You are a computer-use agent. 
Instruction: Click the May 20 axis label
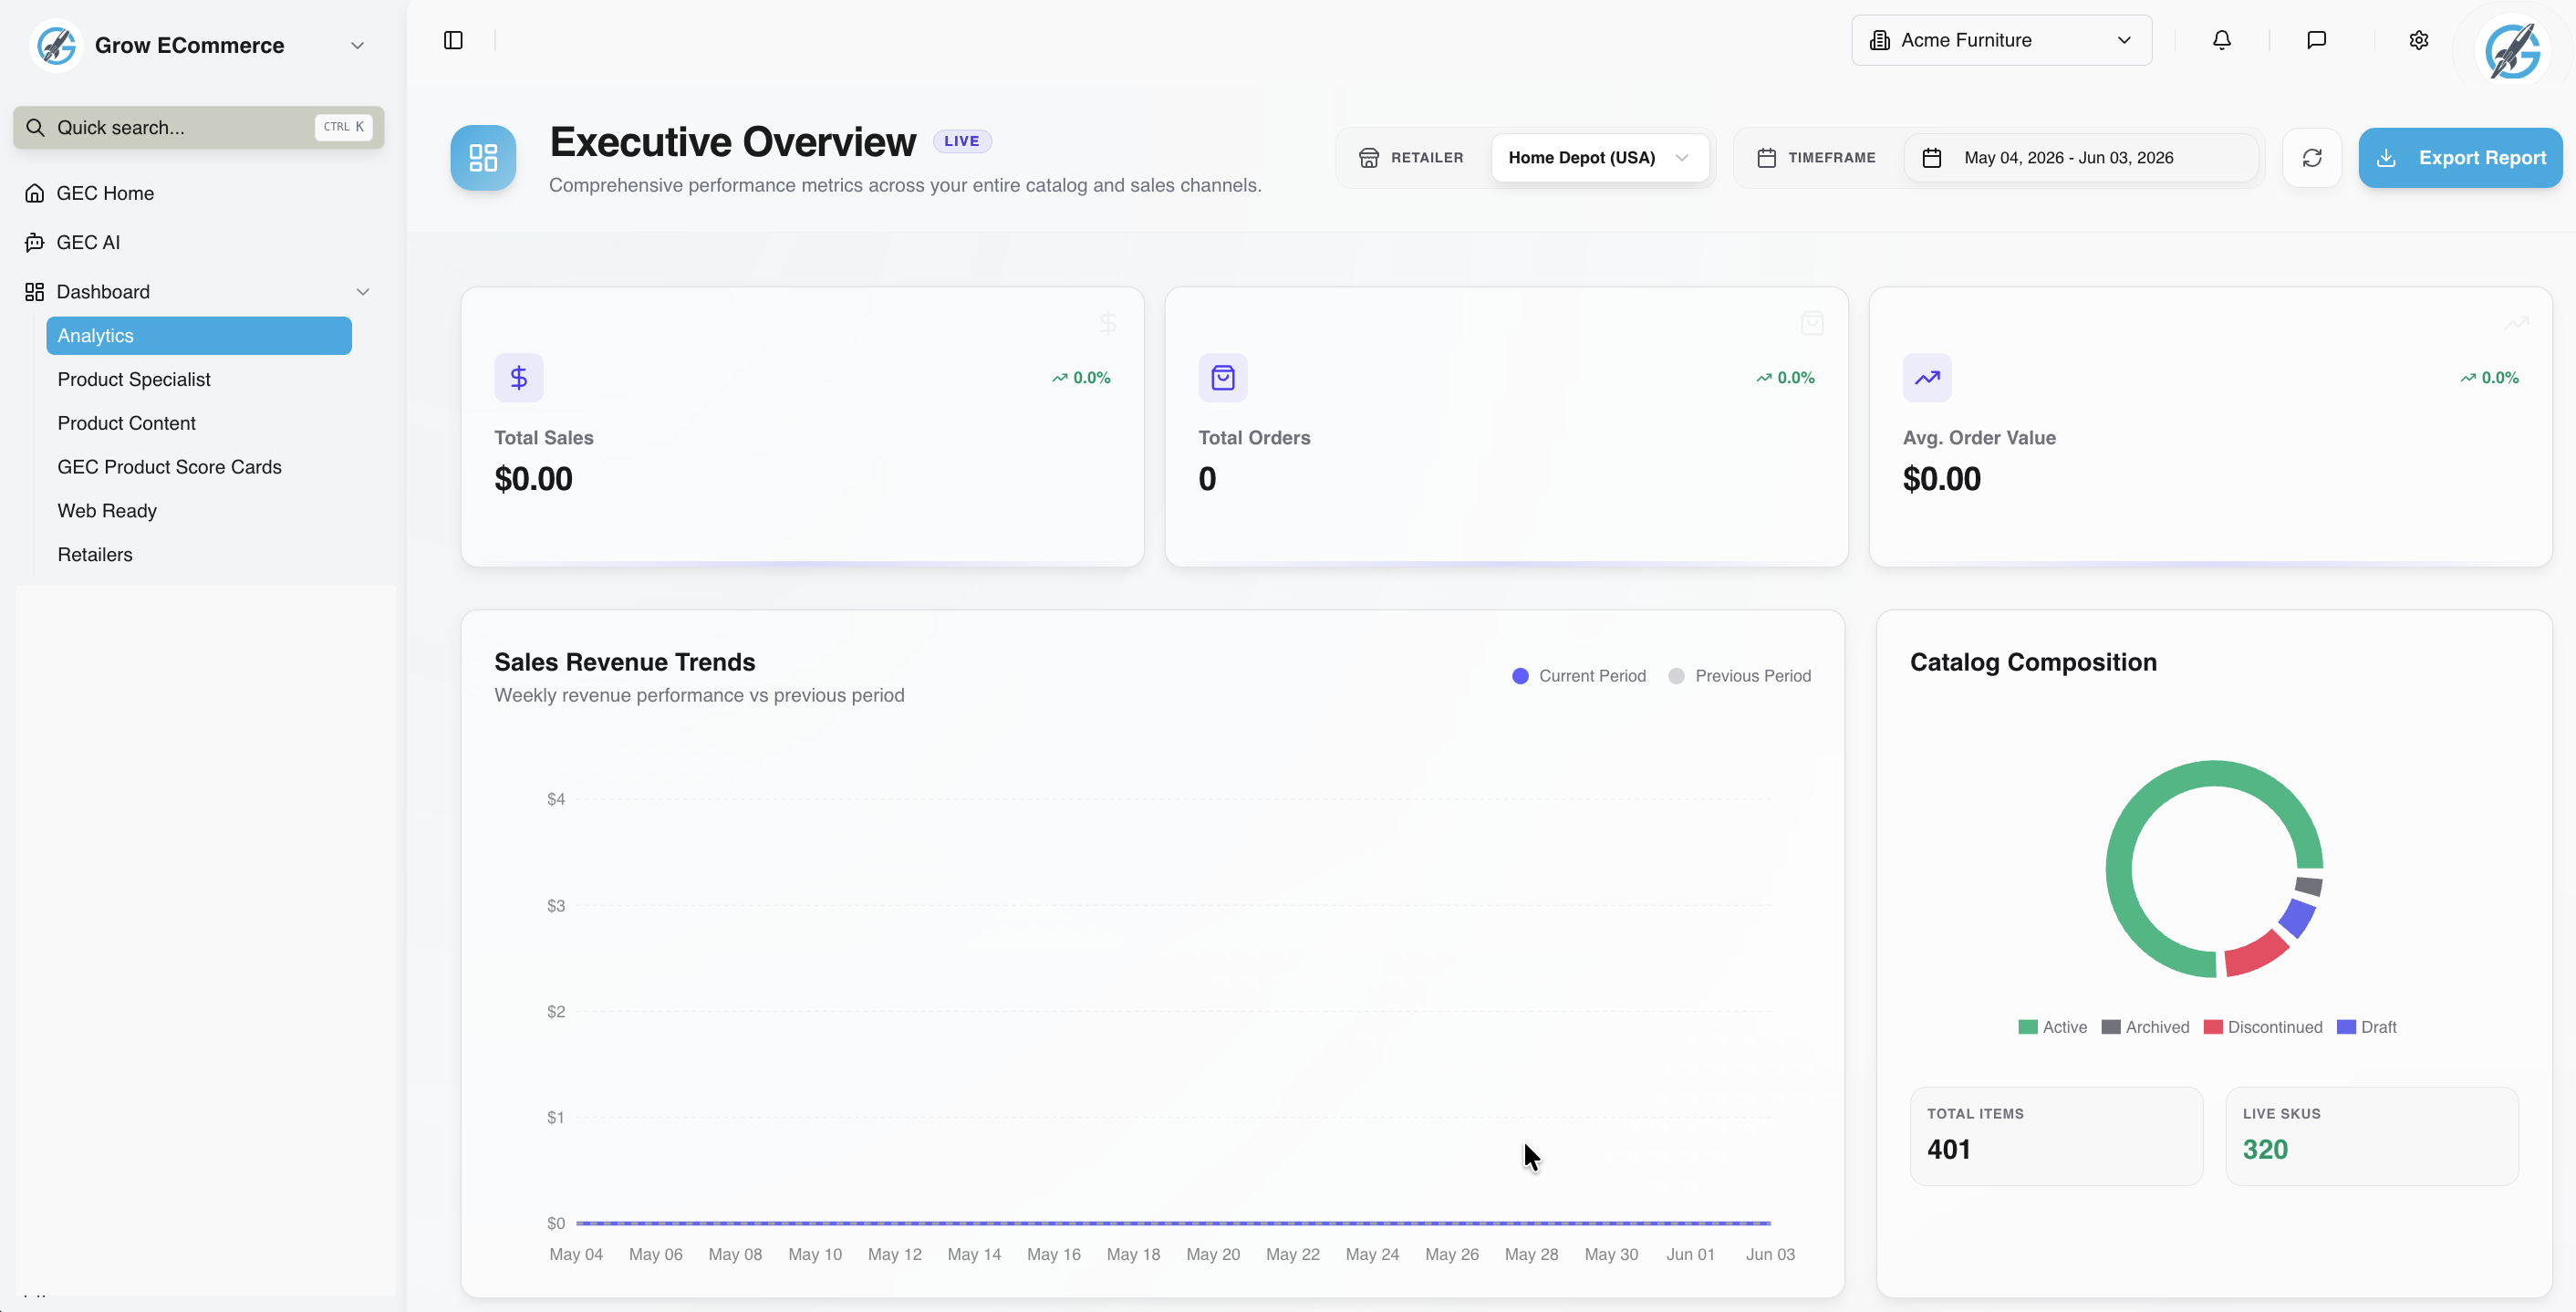(1212, 1254)
